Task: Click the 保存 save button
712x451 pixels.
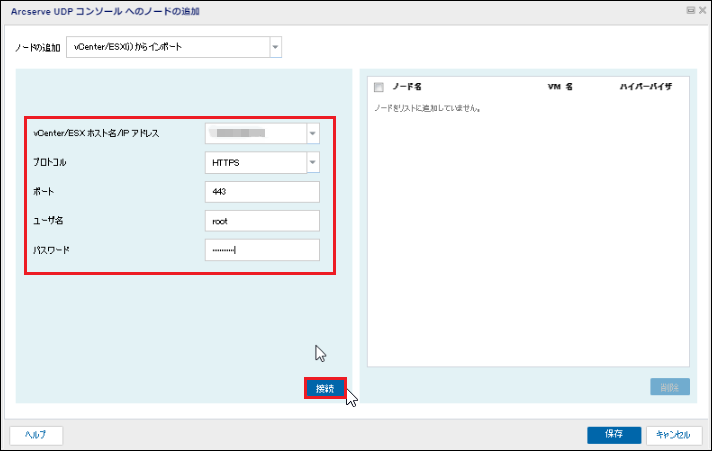Action: click(614, 435)
